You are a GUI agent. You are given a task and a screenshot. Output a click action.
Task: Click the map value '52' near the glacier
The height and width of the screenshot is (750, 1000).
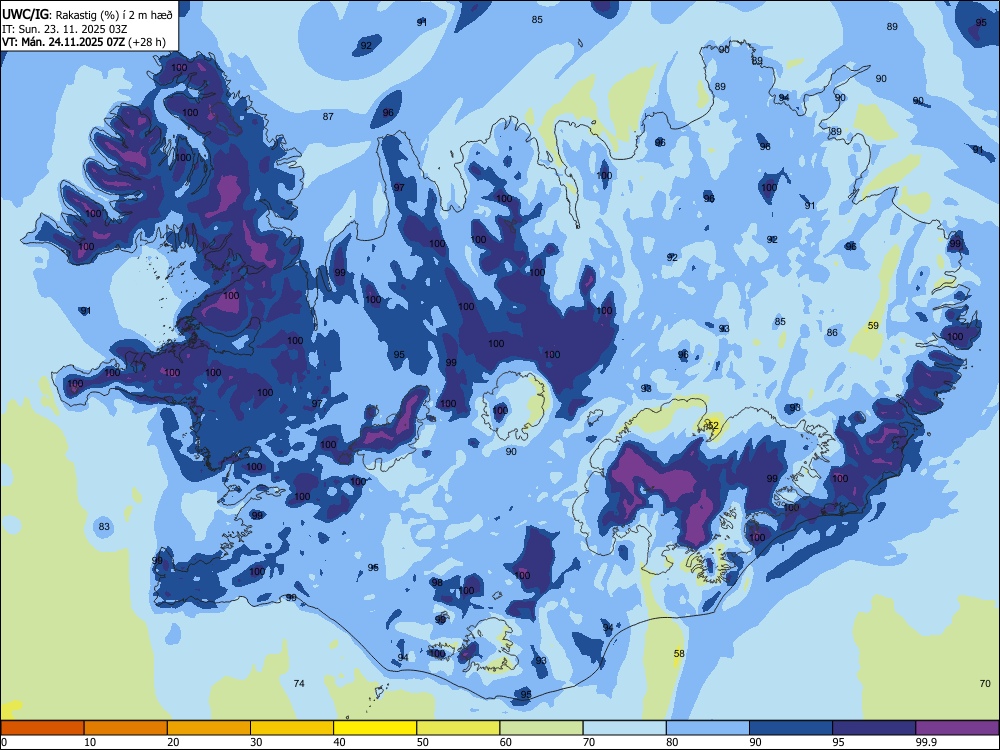click(x=713, y=425)
